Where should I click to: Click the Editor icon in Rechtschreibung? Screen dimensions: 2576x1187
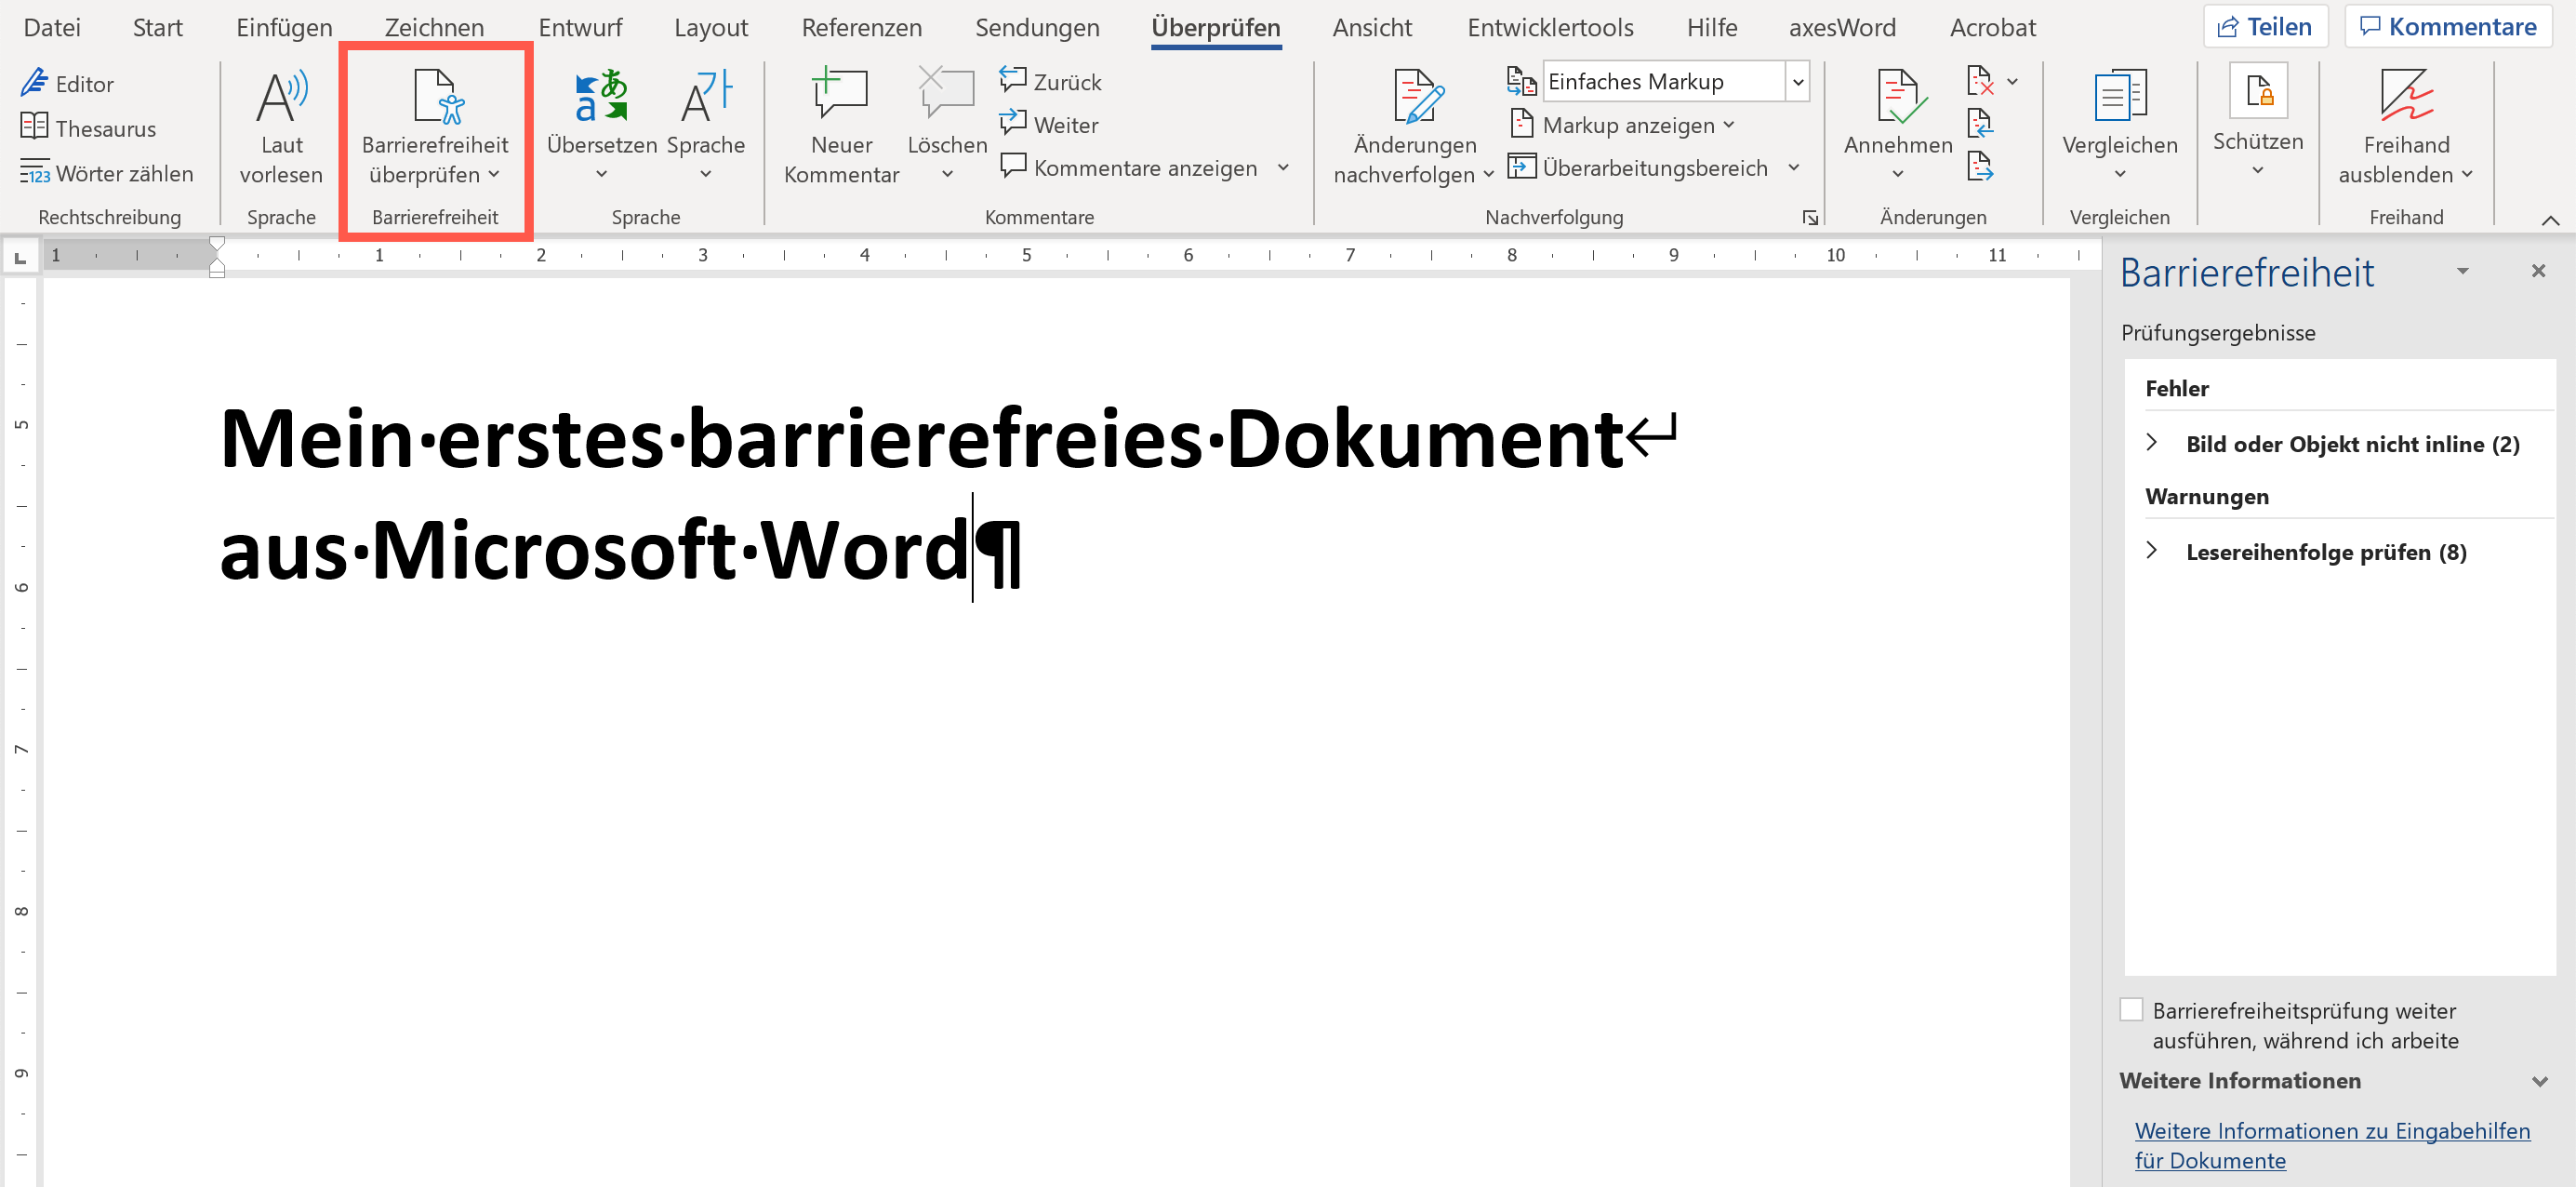[x=35, y=83]
